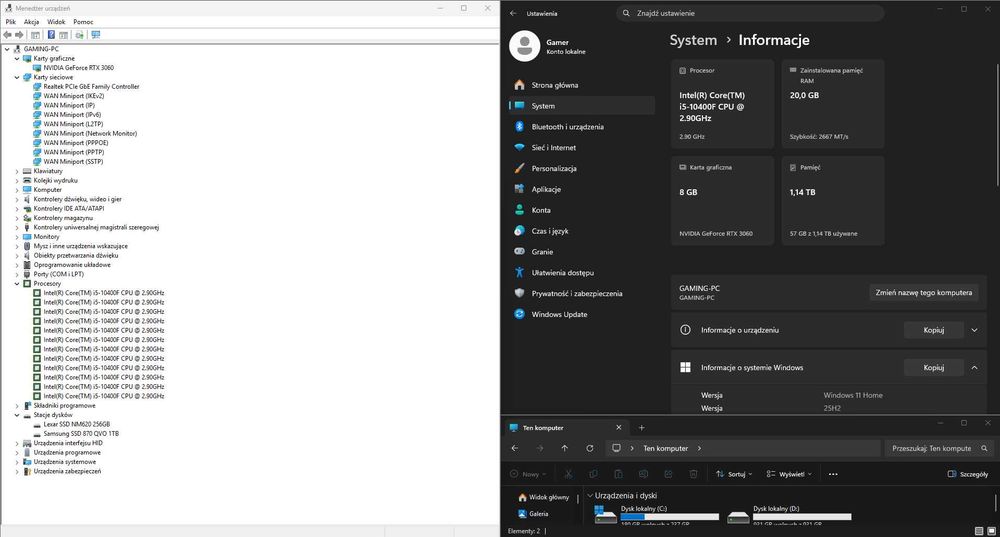
Task: Click Kopiuj next to Informacje o systemie Windows
Action: (933, 367)
